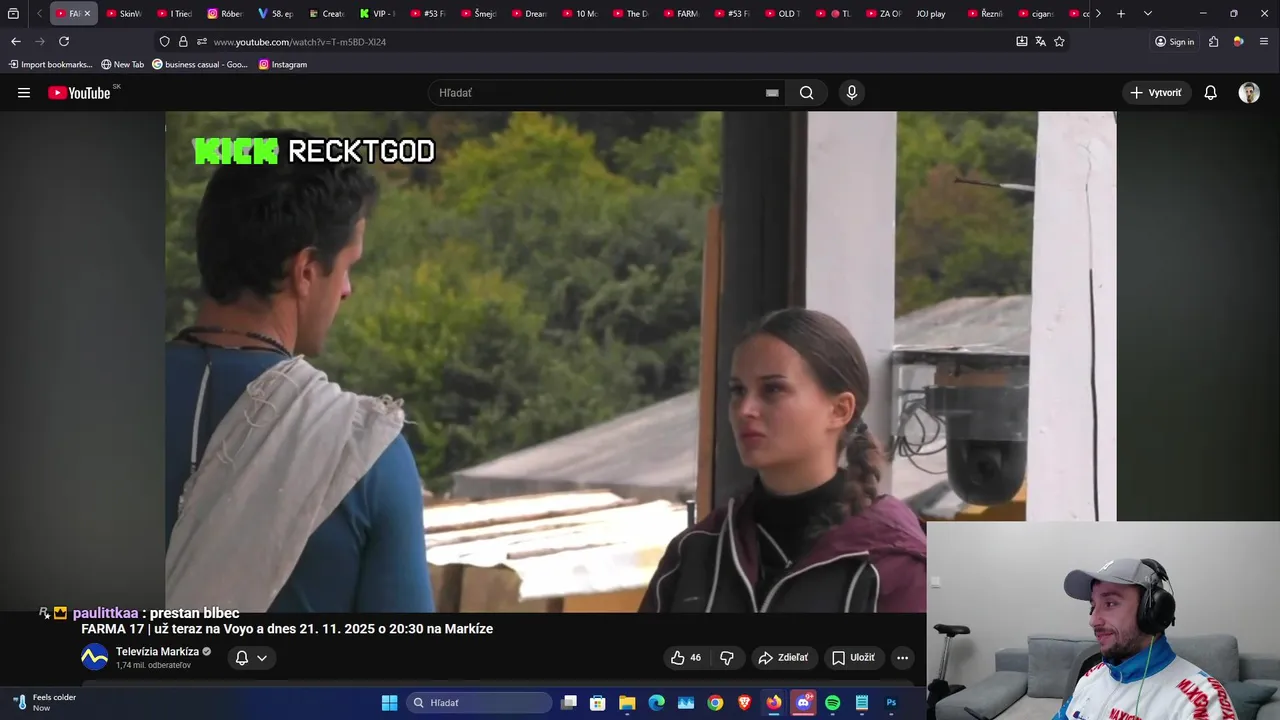Open tracking protection shield icon
The width and height of the screenshot is (1280, 720).
(x=164, y=42)
